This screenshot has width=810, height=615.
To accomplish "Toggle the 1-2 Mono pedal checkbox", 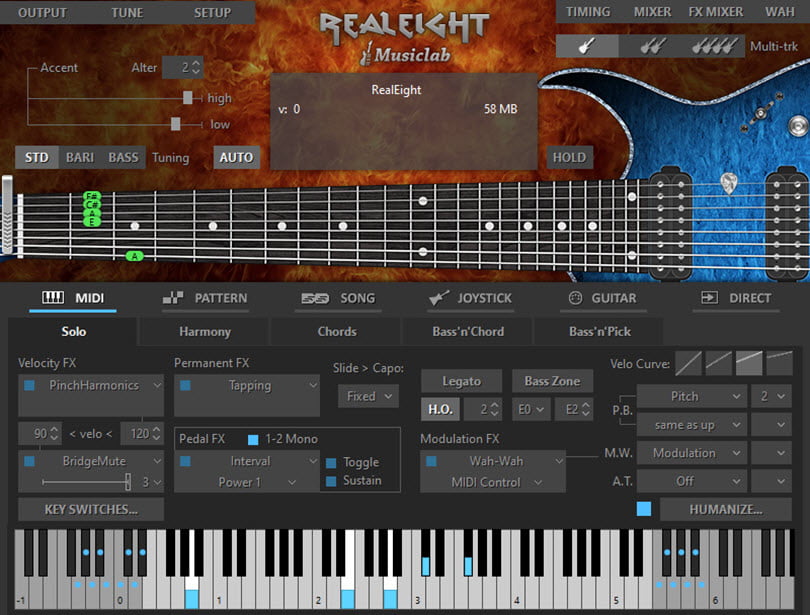I will click(253, 439).
